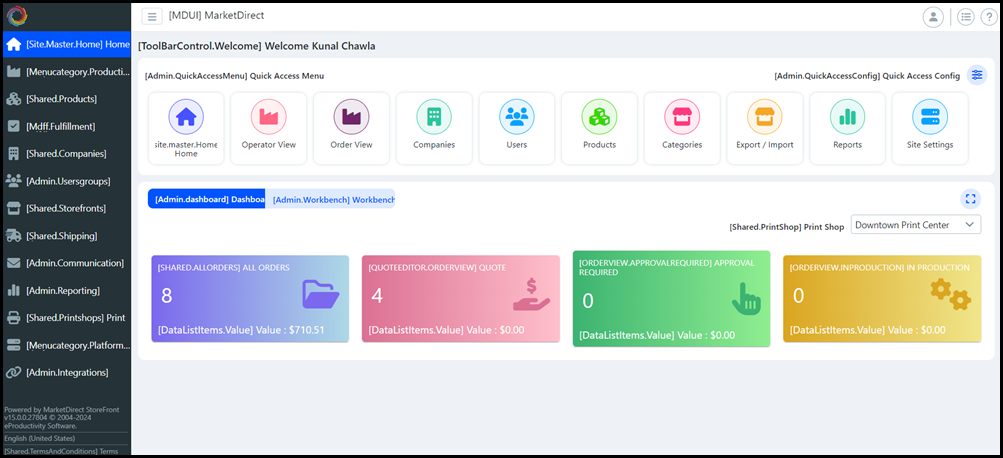Image resolution: width=1003 pixels, height=458 pixels.
Task: Click the Terms and Conditions link
Action: [61, 451]
